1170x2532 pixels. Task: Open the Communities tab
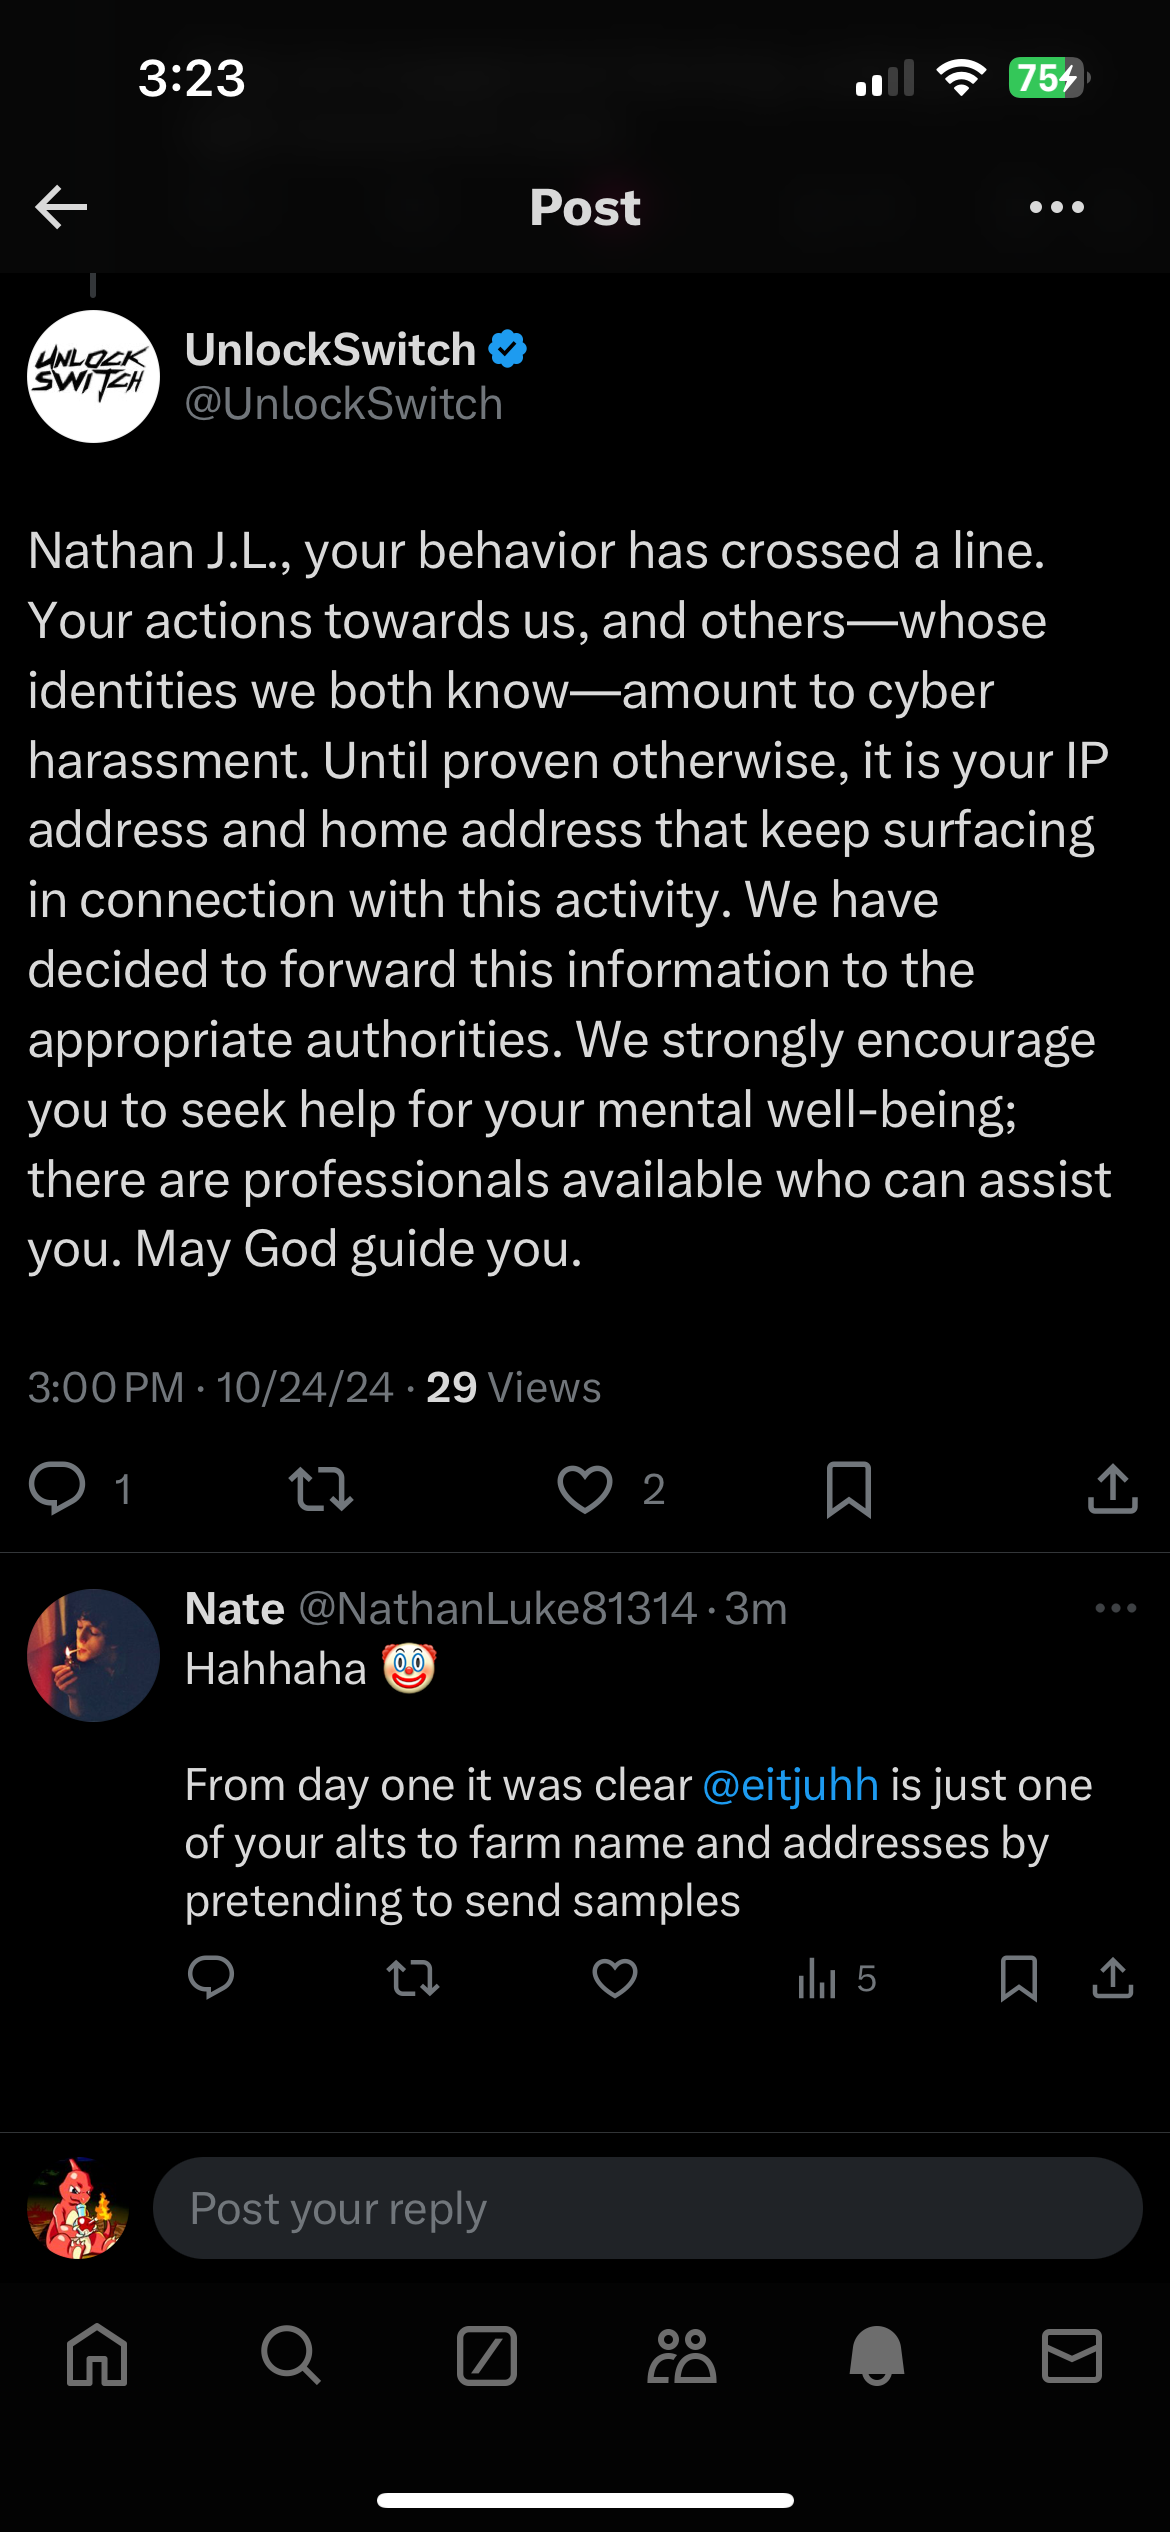682,2356
